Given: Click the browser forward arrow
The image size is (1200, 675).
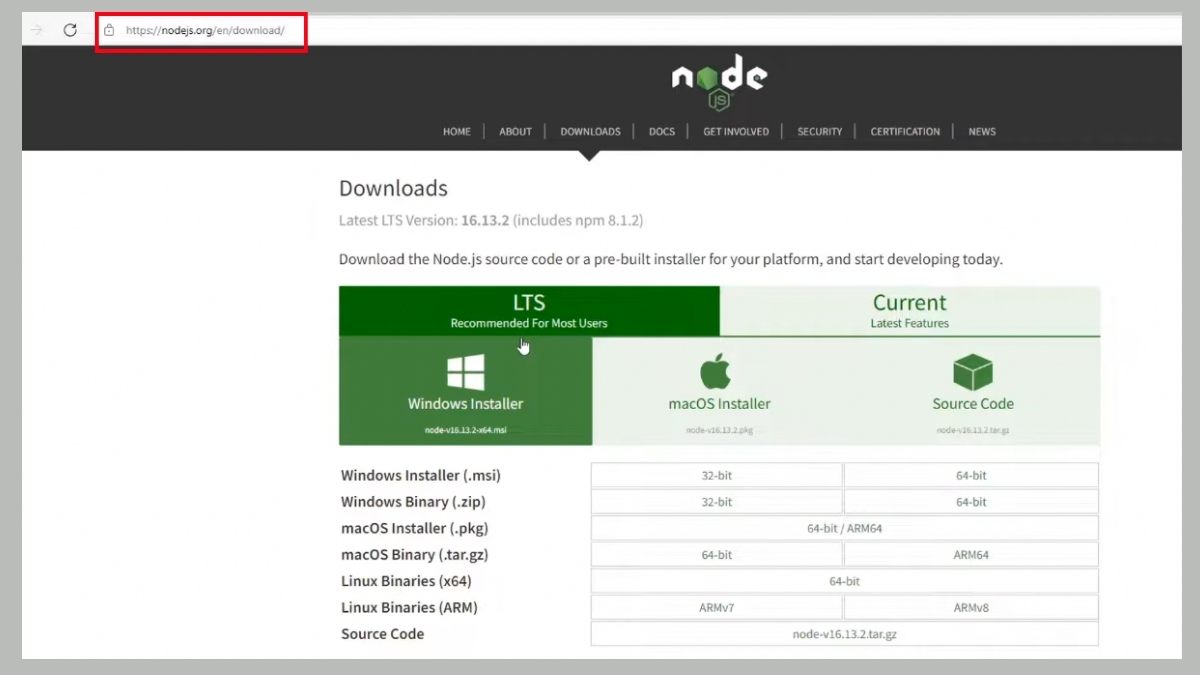Looking at the screenshot, I should [x=37, y=30].
